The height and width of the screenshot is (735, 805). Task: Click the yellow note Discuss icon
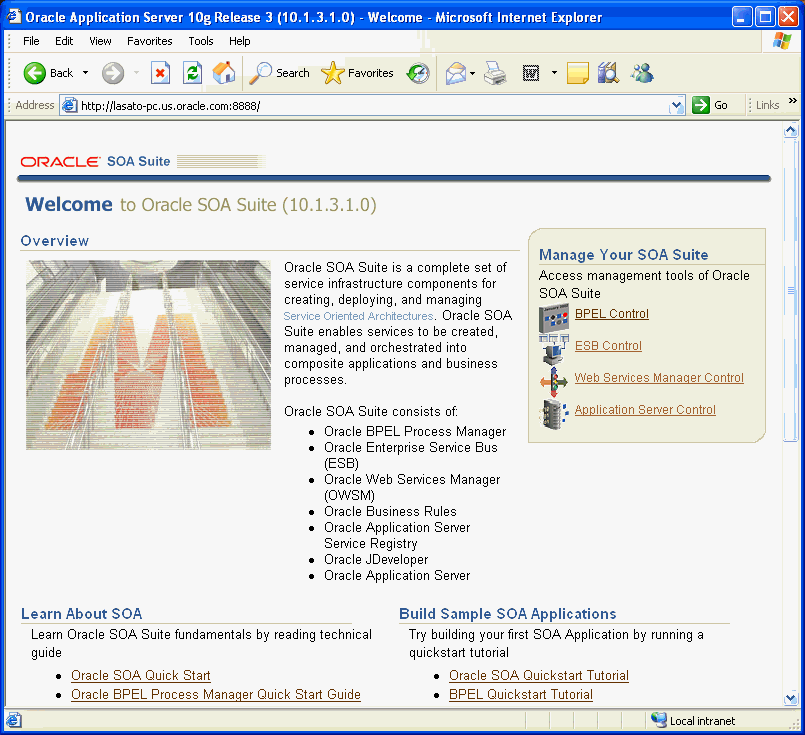(x=578, y=73)
